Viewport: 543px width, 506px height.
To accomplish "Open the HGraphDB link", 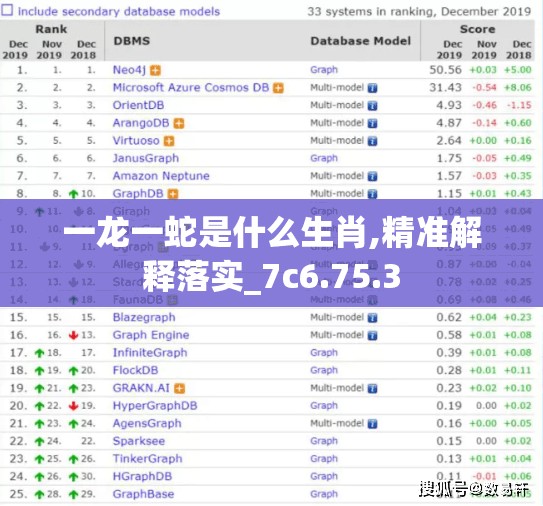I will coord(142,476).
